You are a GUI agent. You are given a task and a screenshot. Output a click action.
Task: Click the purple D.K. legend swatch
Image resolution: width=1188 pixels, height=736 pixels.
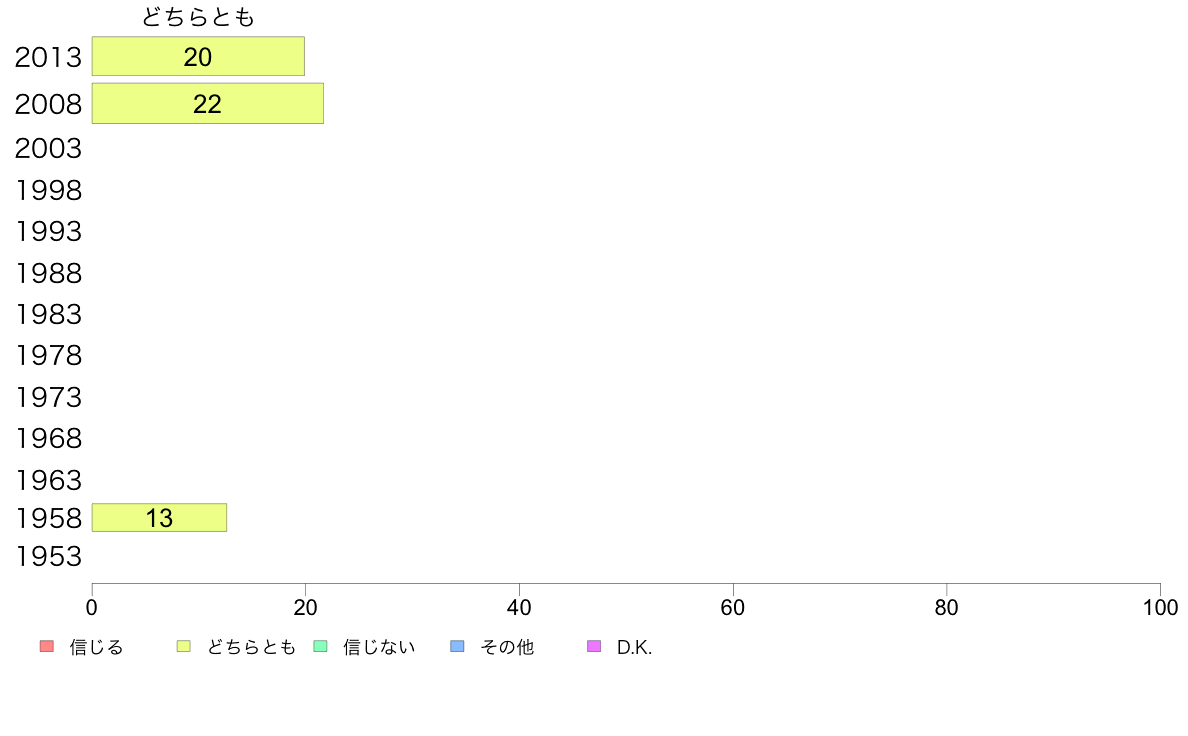pyautogui.click(x=594, y=647)
